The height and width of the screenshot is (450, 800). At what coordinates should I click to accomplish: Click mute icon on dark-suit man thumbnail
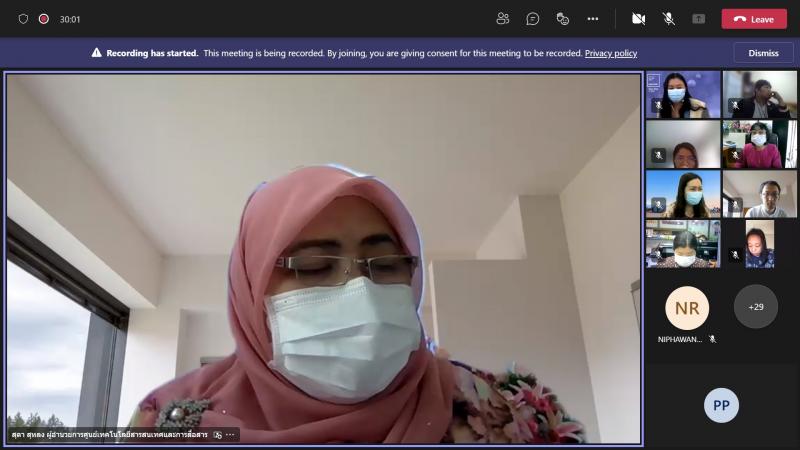click(735, 105)
